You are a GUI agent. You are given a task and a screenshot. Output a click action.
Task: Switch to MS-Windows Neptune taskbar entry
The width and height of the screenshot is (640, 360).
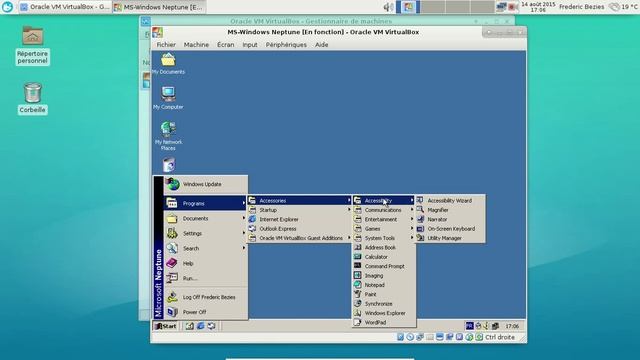(x=159, y=7)
